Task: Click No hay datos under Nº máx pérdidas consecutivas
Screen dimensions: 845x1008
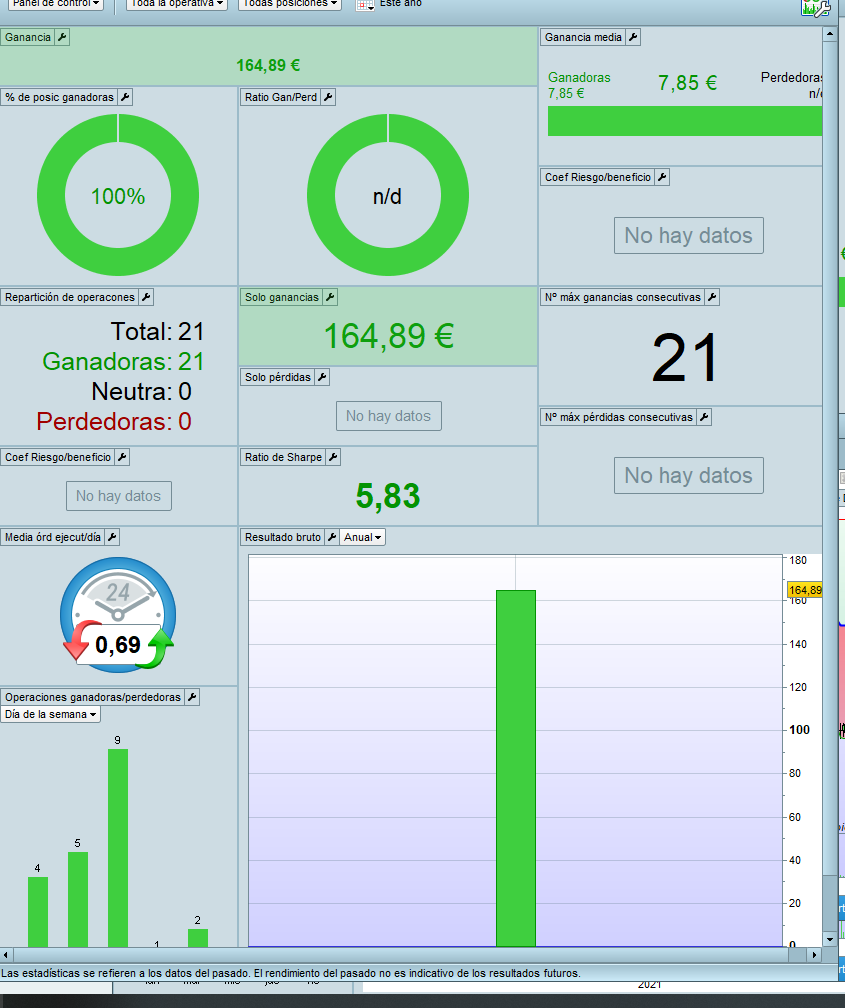Action: point(689,476)
